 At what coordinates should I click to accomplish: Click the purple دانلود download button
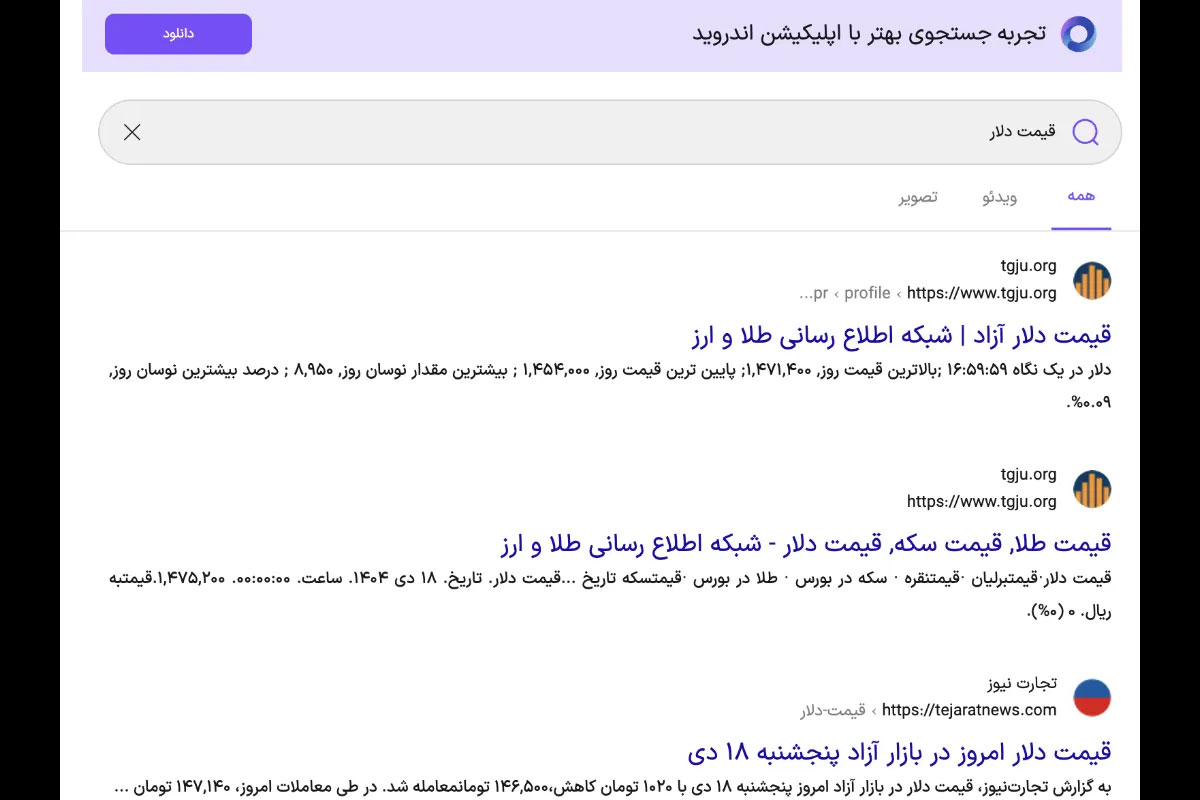[x=178, y=34]
